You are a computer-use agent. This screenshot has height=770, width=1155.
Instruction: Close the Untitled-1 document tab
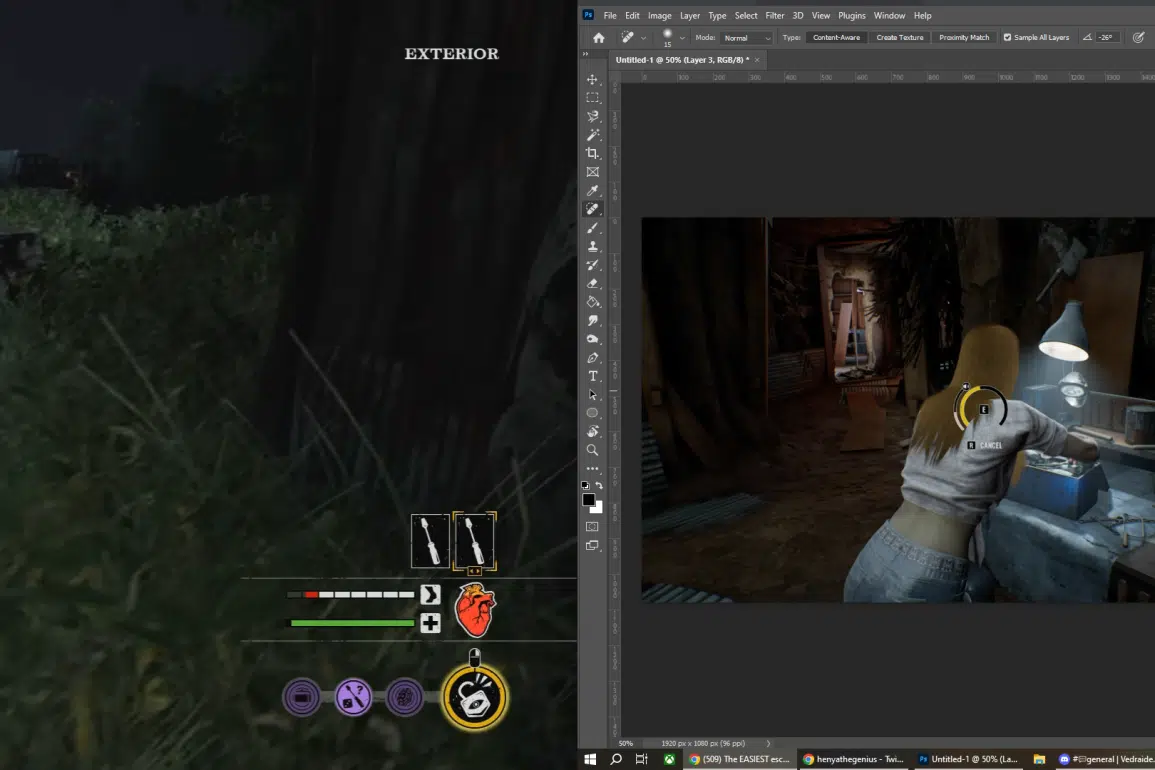[x=756, y=60]
